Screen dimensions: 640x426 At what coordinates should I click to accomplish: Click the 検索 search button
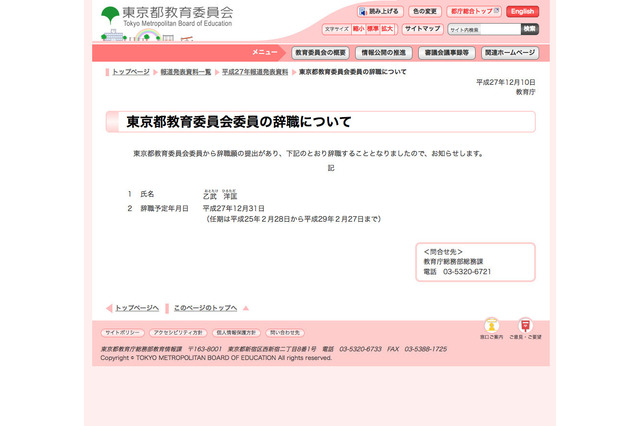tap(530, 29)
